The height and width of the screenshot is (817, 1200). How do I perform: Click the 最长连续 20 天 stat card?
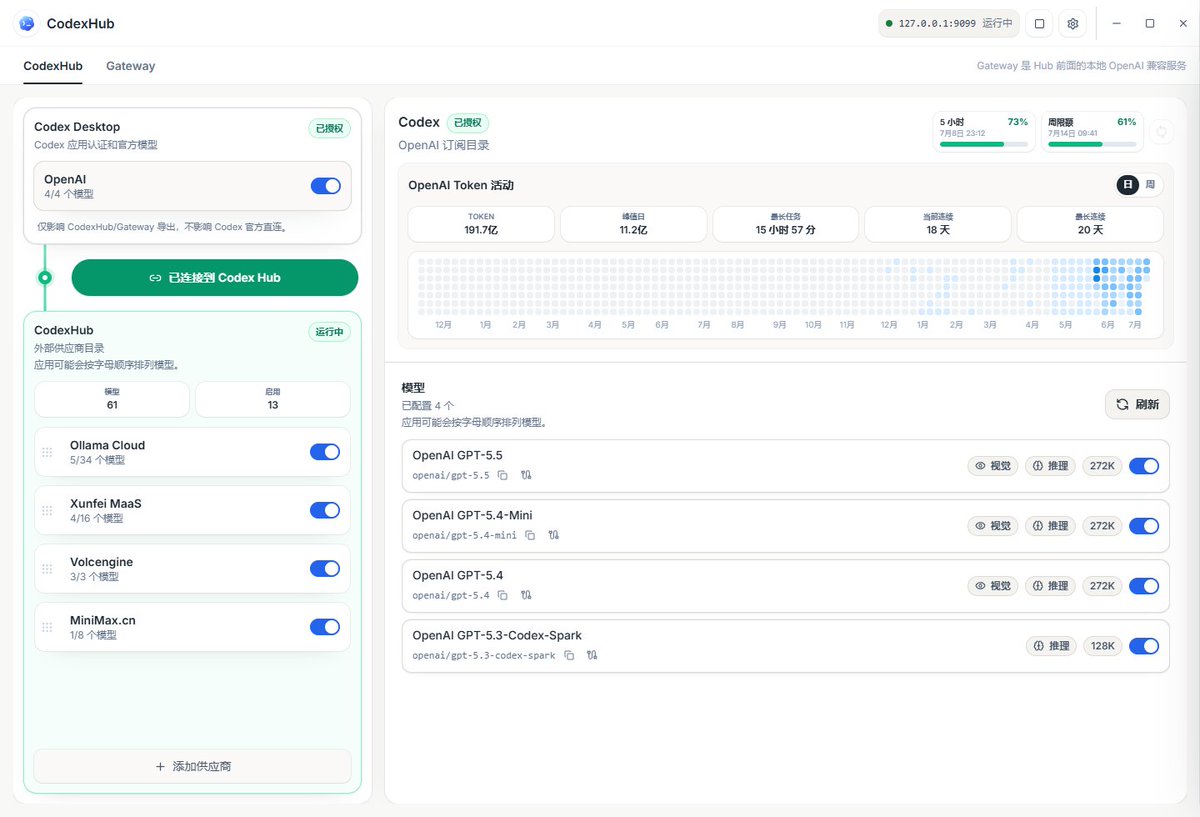pos(1090,224)
